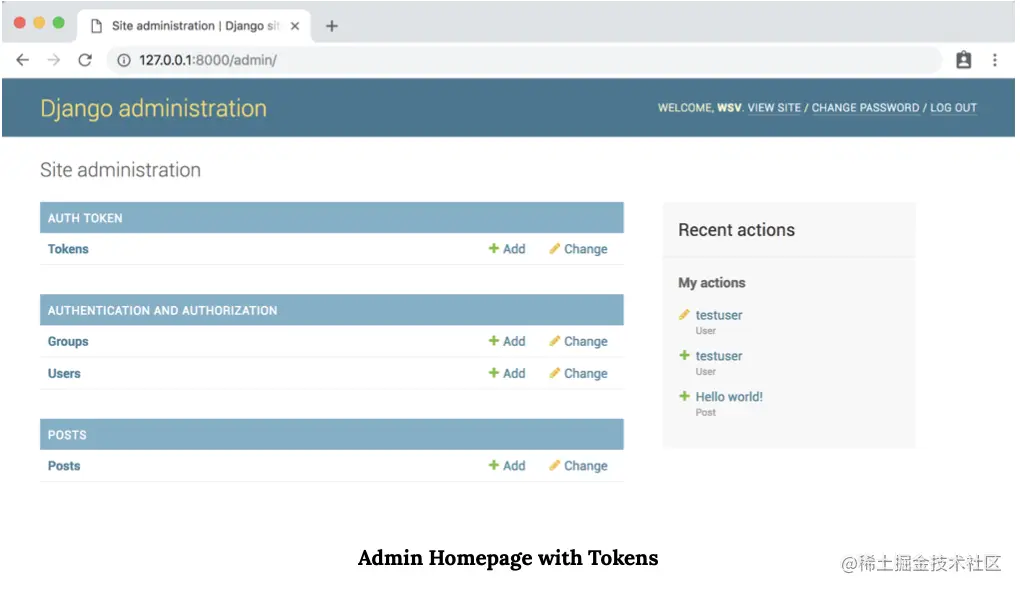The image size is (1020, 592).
Task: Click LOG OUT in the header
Action: (953, 108)
